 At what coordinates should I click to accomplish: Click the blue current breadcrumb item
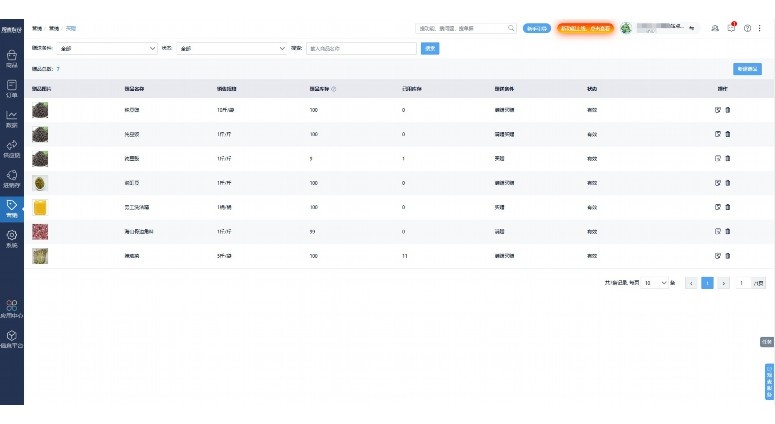[71, 29]
